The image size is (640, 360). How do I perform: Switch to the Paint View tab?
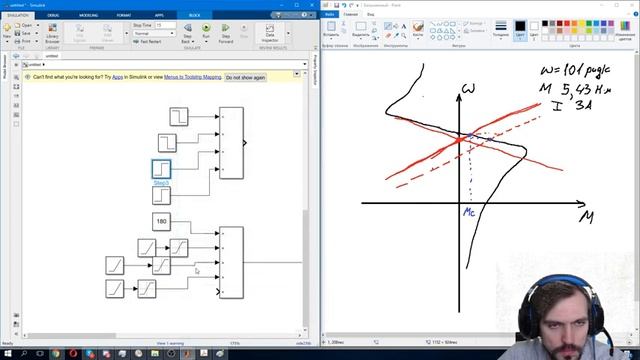[x=370, y=14]
